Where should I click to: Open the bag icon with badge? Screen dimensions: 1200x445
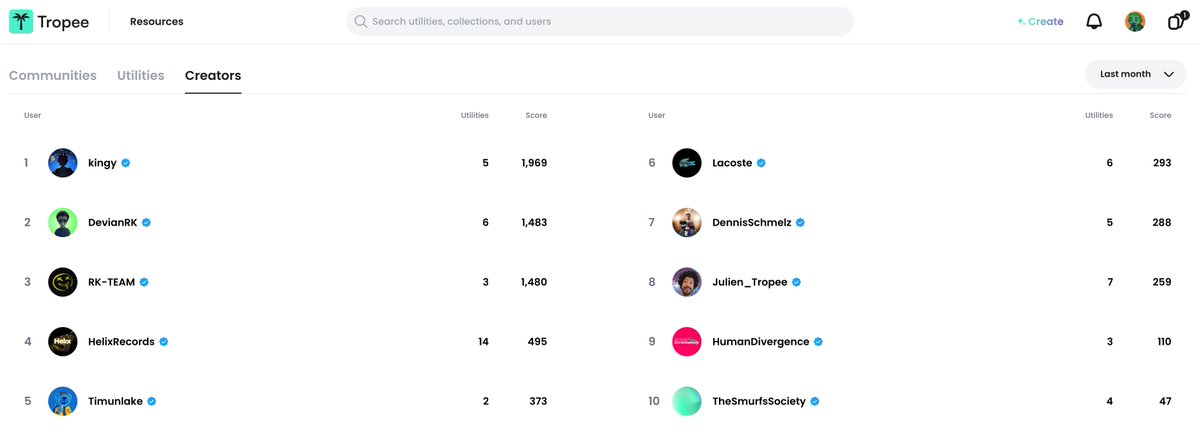point(1176,21)
